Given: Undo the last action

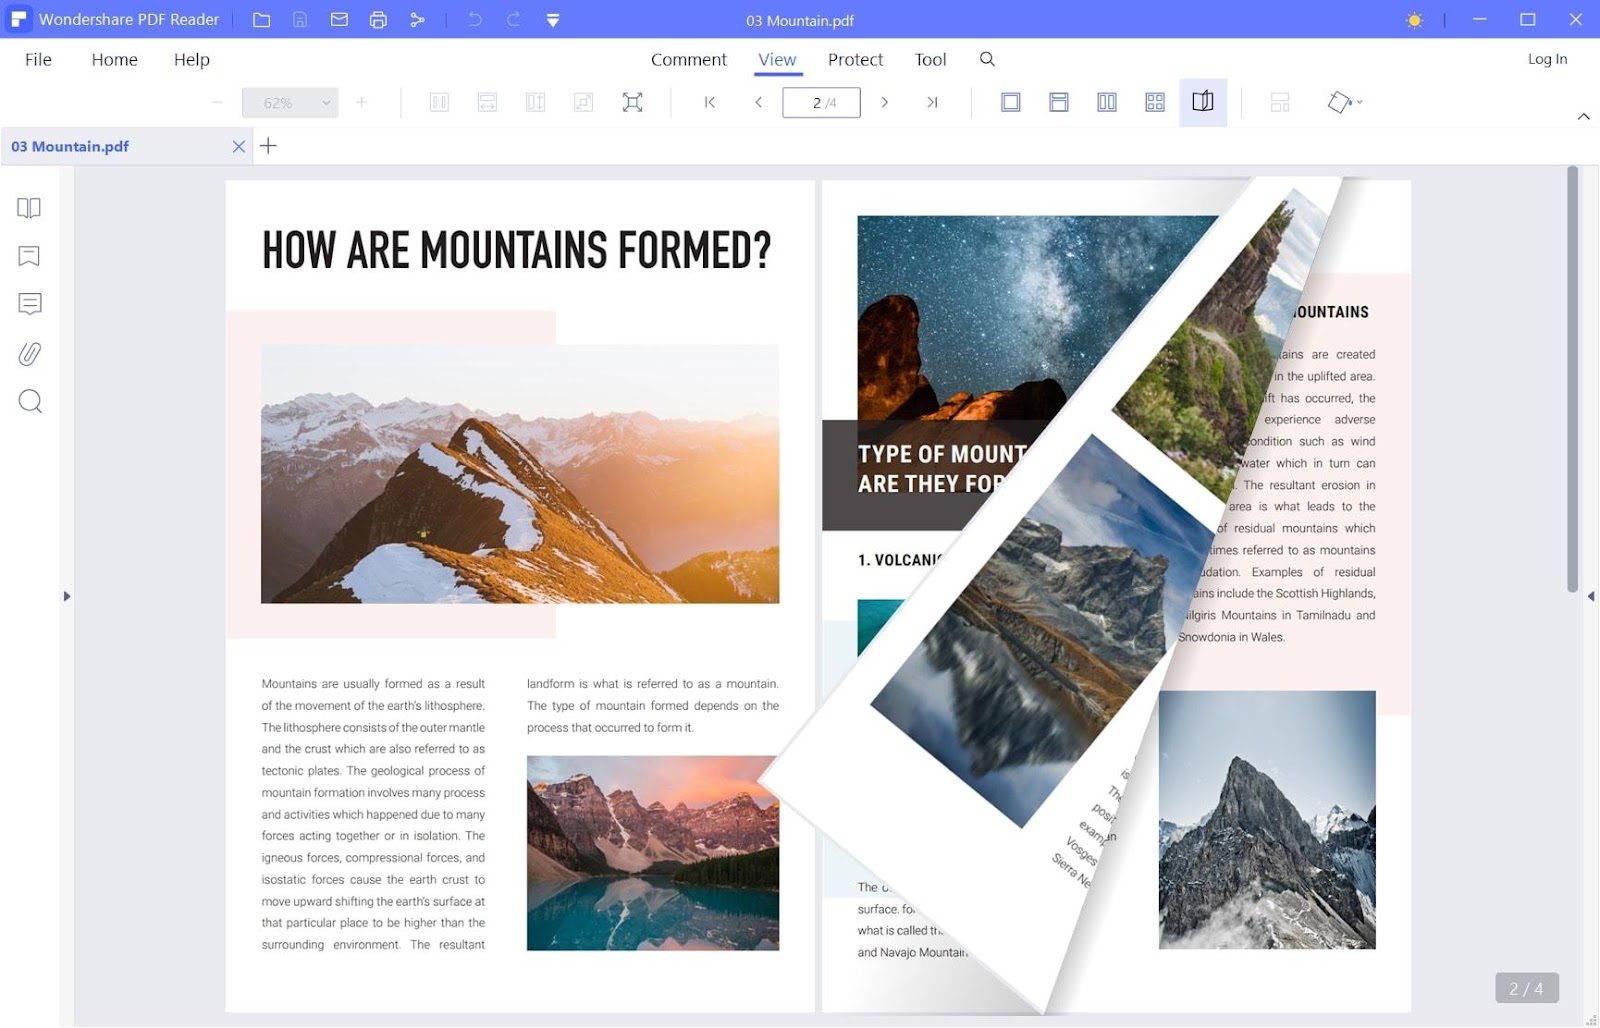Looking at the screenshot, I should pos(475,20).
